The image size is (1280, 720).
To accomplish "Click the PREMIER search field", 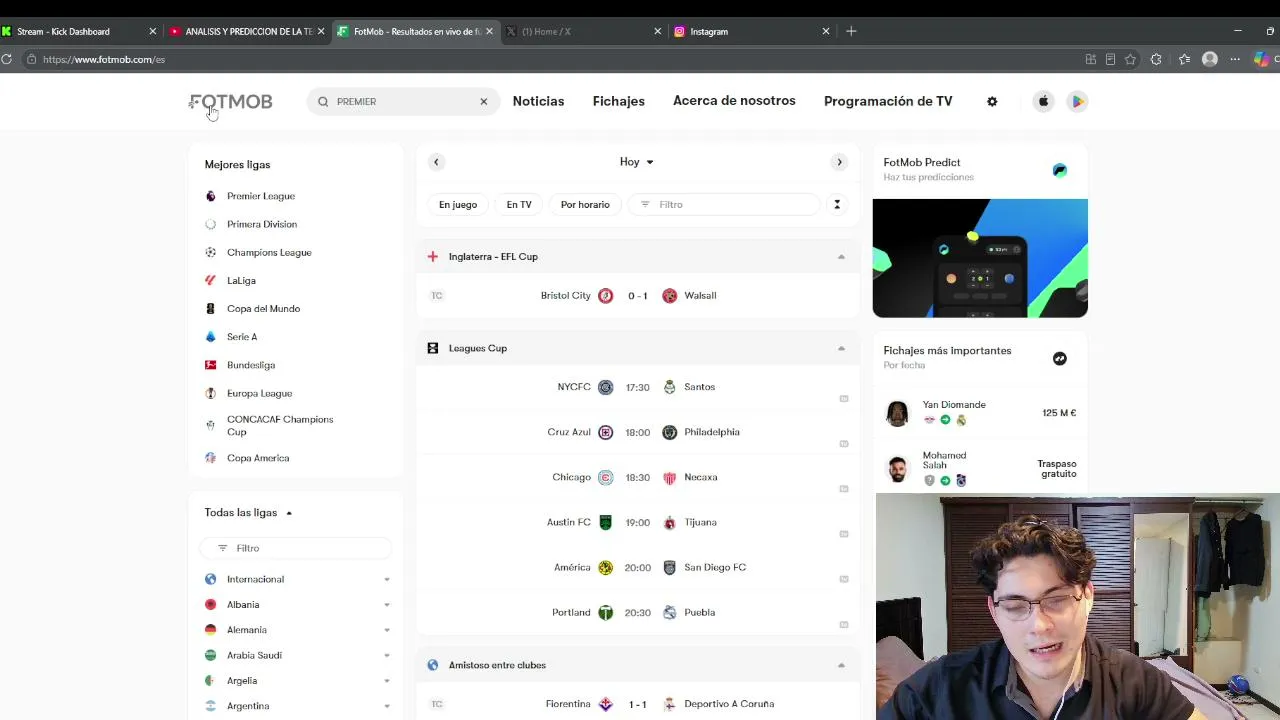I will (x=403, y=101).
